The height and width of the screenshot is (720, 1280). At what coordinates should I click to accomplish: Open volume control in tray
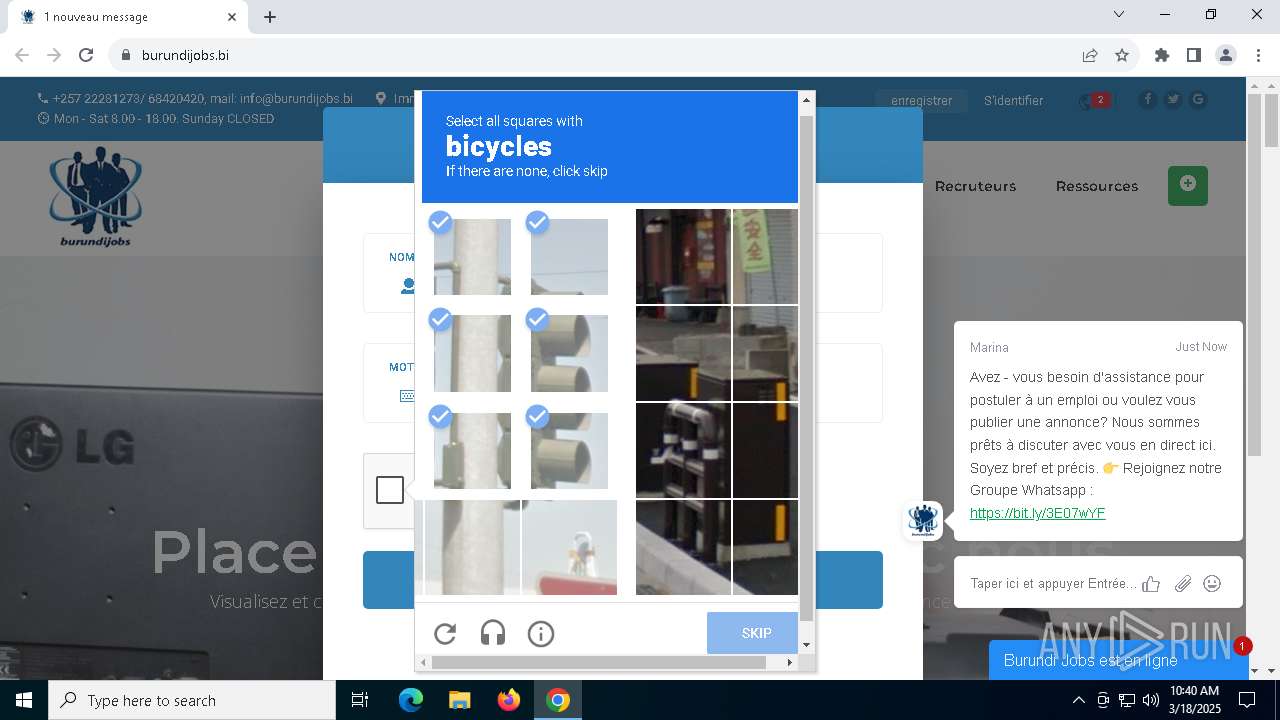[x=1151, y=700]
